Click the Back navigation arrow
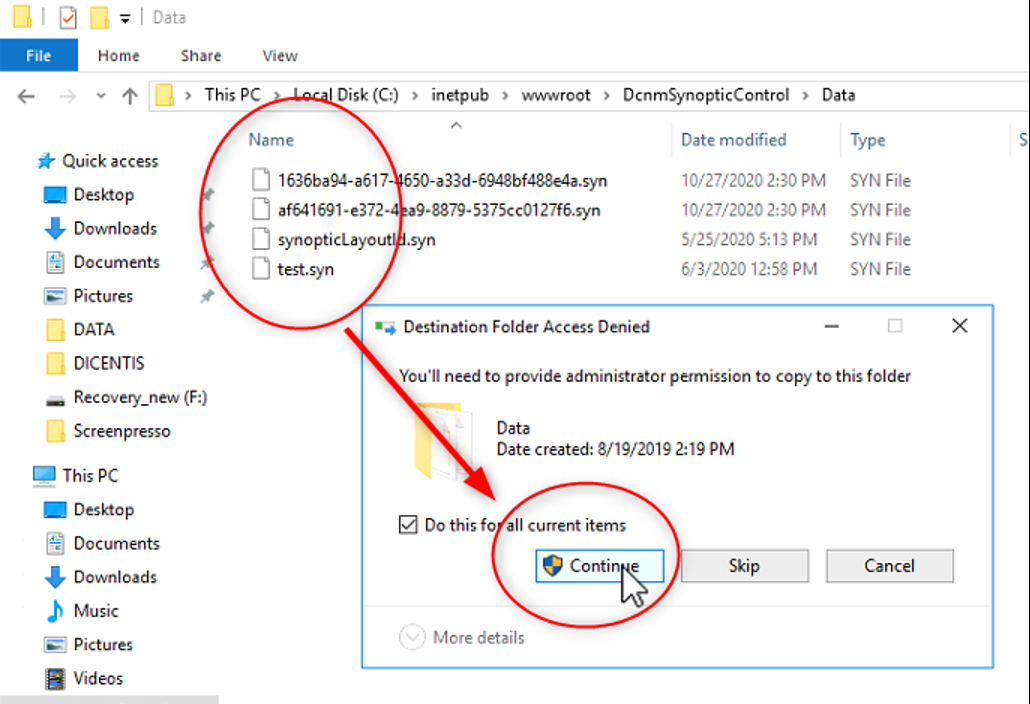Screen dimensions: 1030x704 pos(26,97)
